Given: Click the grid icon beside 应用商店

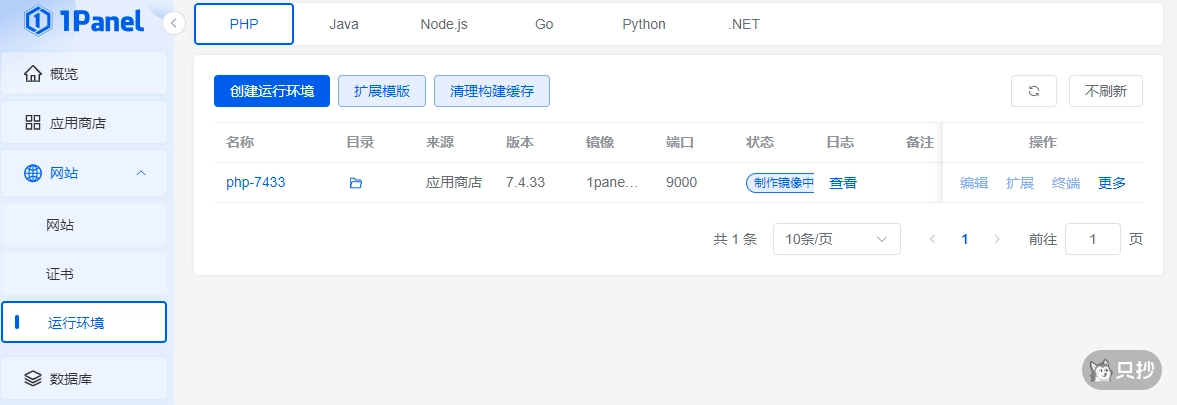Looking at the screenshot, I should coord(32,123).
